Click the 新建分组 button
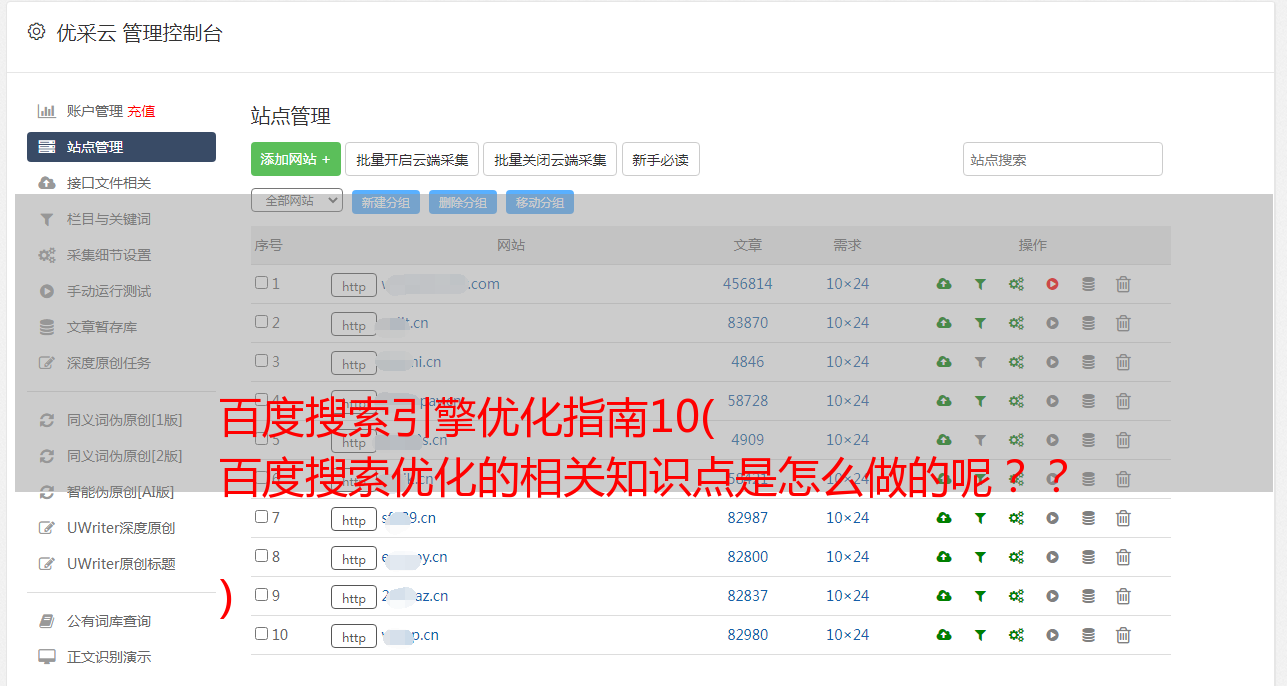The height and width of the screenshot is (686, 1287). 386,202
